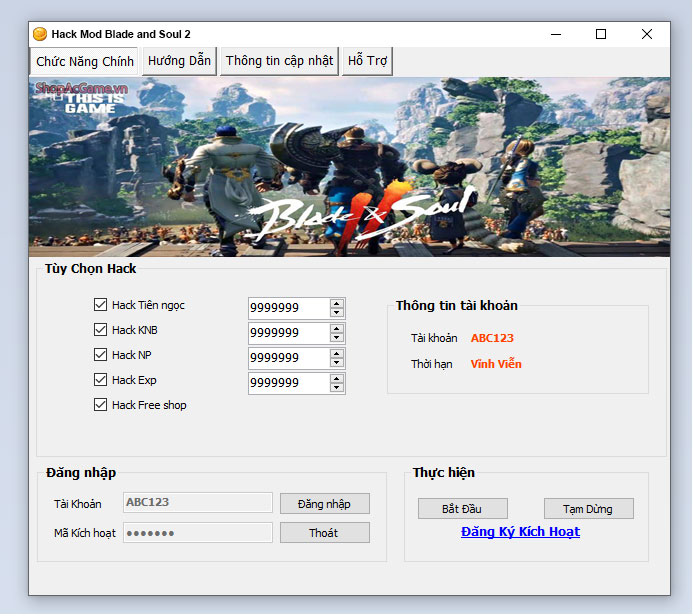Viewport: 693px width, 616px height.
Task: Decrease the Hack NP value with down arrow
Action: coord(337,363)
